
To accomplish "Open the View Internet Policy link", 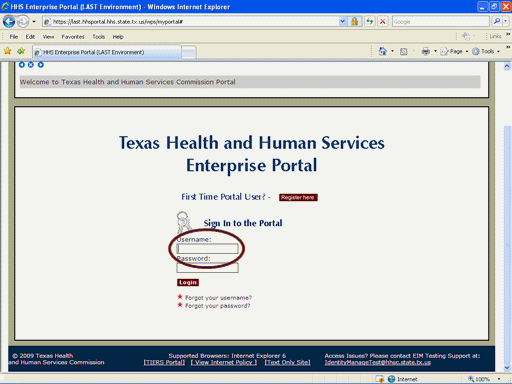I will (224, 362).
